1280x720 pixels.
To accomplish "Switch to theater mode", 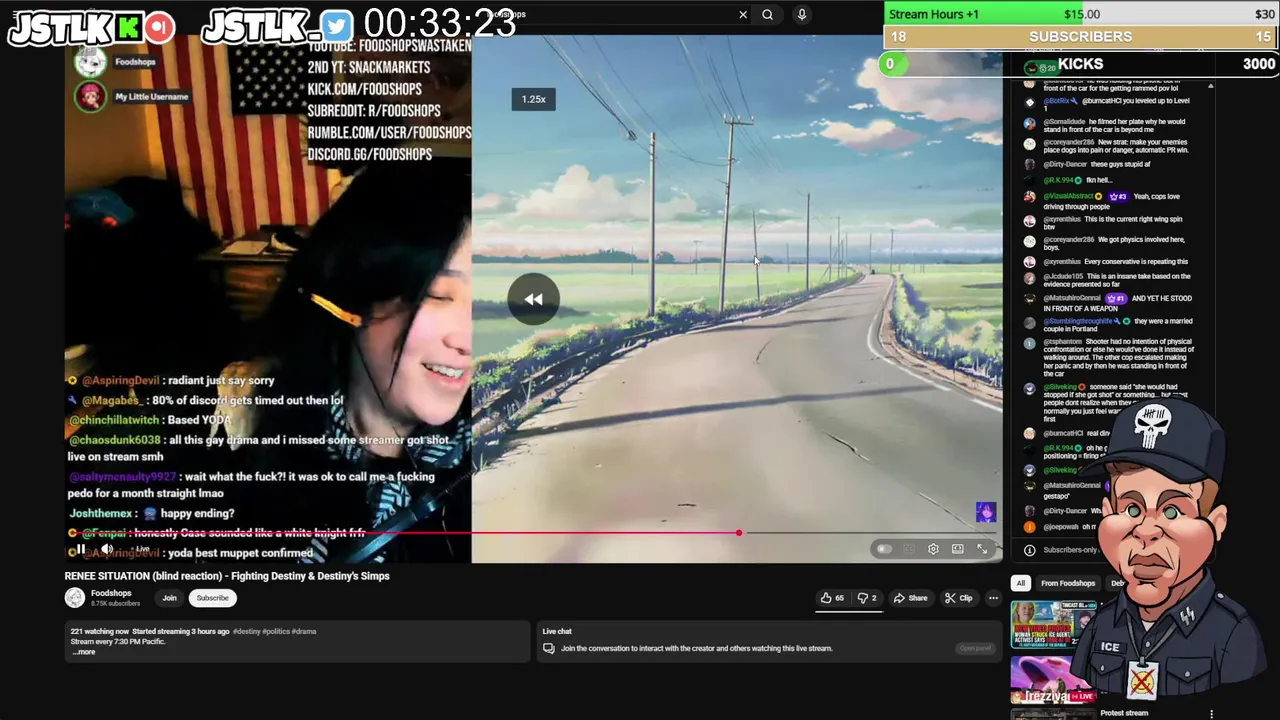I will coord(958,549).
